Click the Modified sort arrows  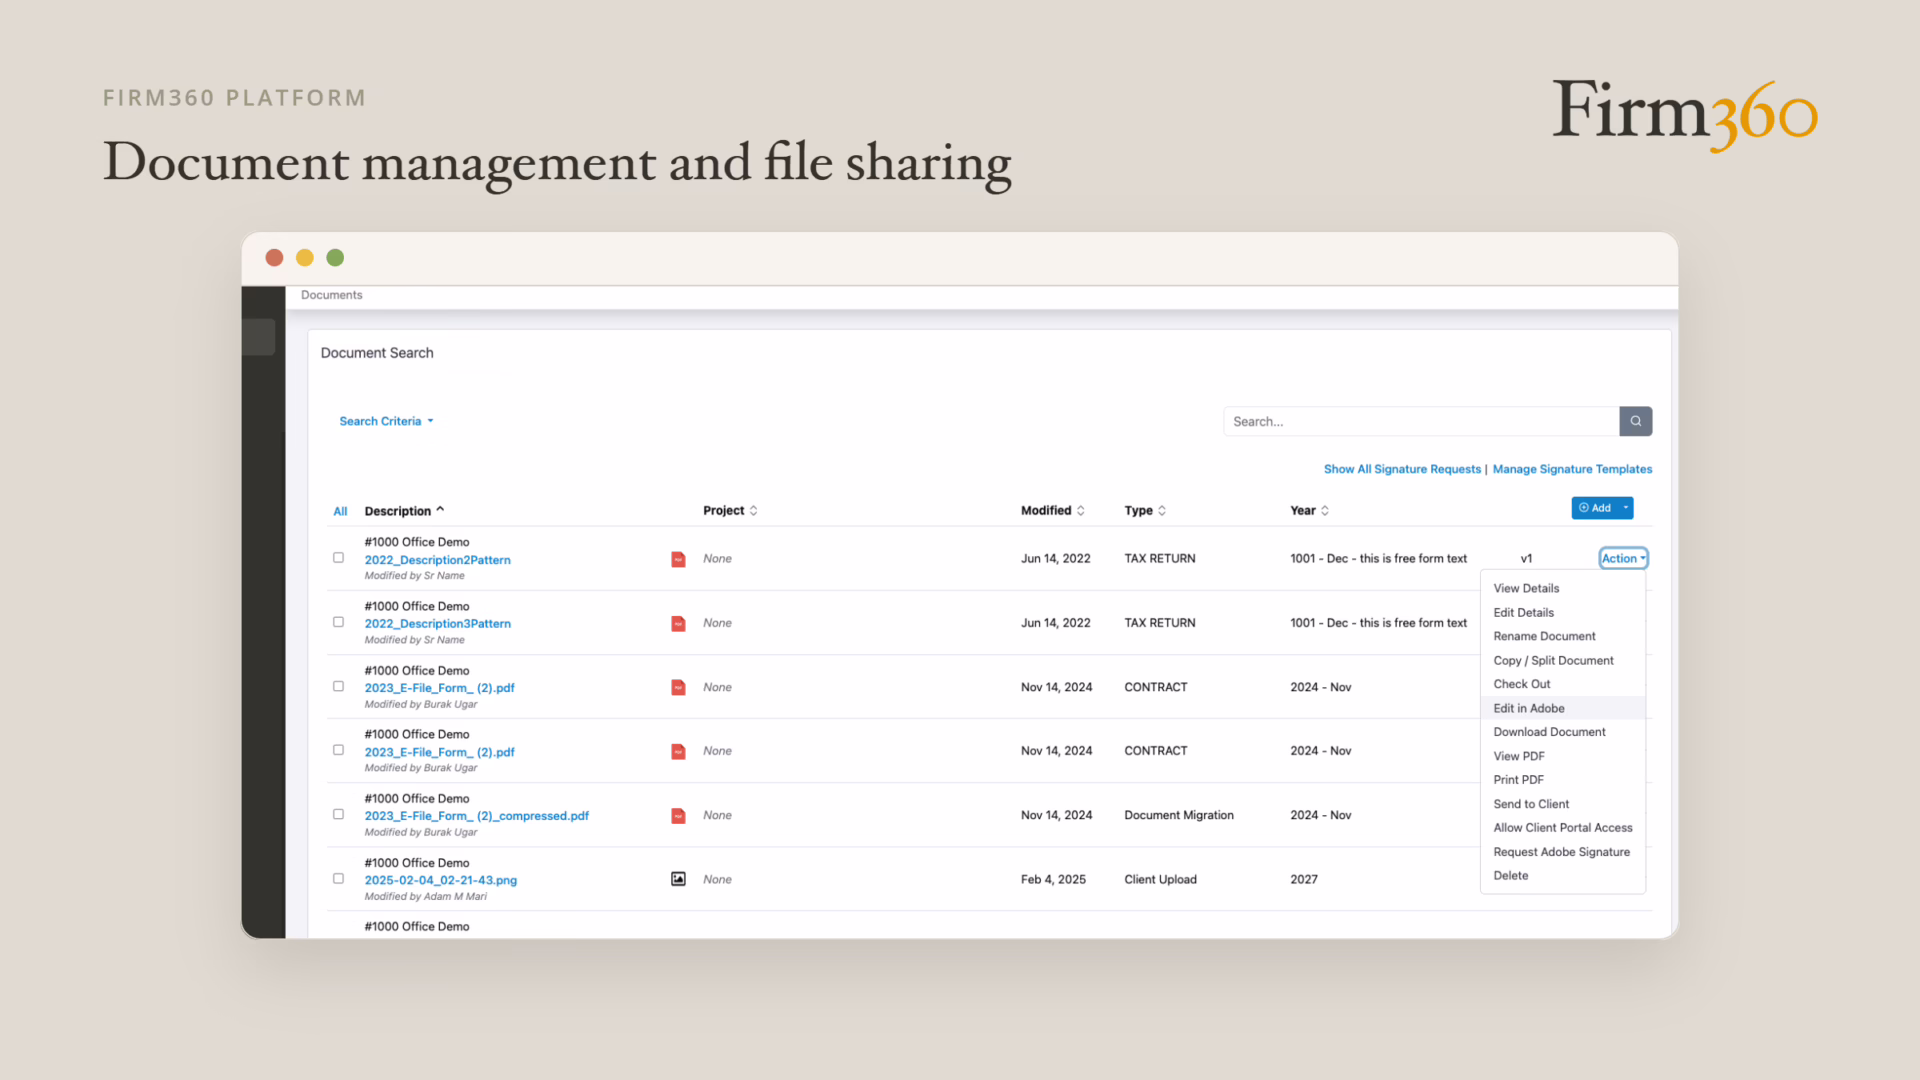[x=1080, y=510]
